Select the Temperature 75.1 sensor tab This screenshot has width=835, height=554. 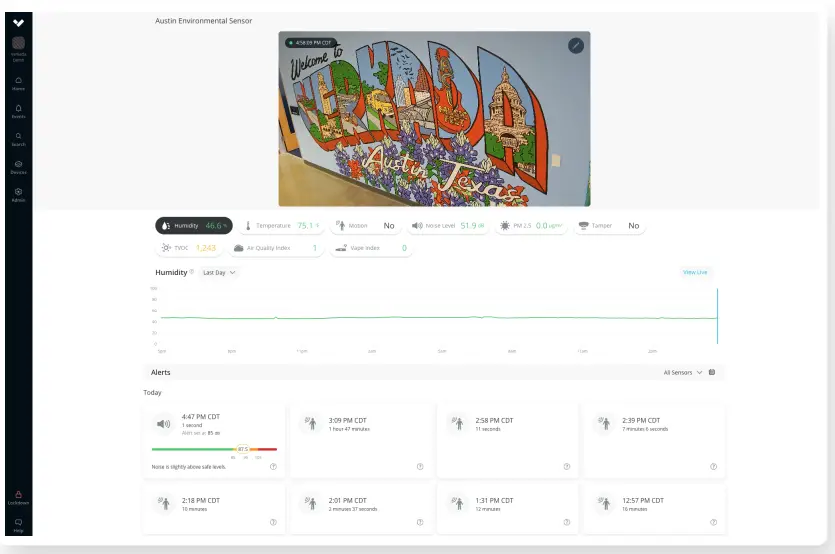[x=282, y=226]
